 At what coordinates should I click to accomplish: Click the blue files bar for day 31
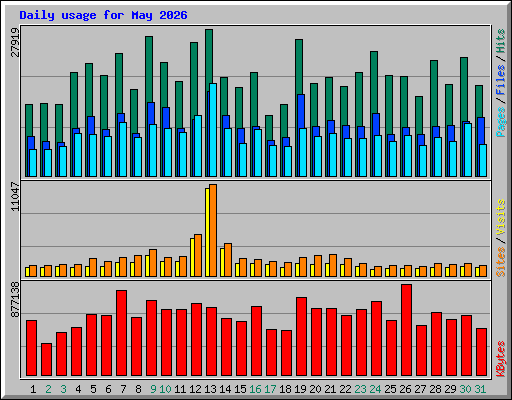click(481, 131)
